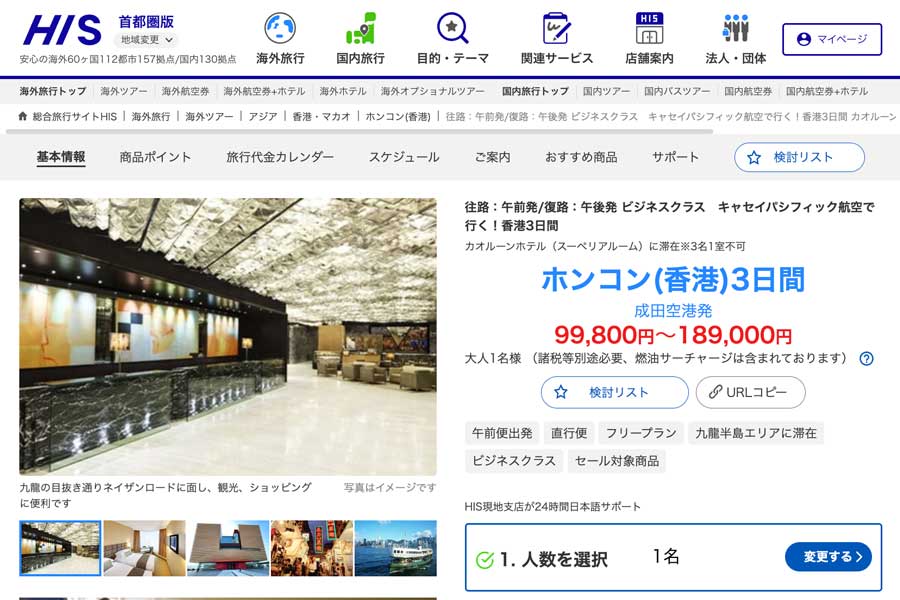The width and height of the screenshot is (900, 600).
Task: Click the help question mark icon
Action: tap(866, 359)
